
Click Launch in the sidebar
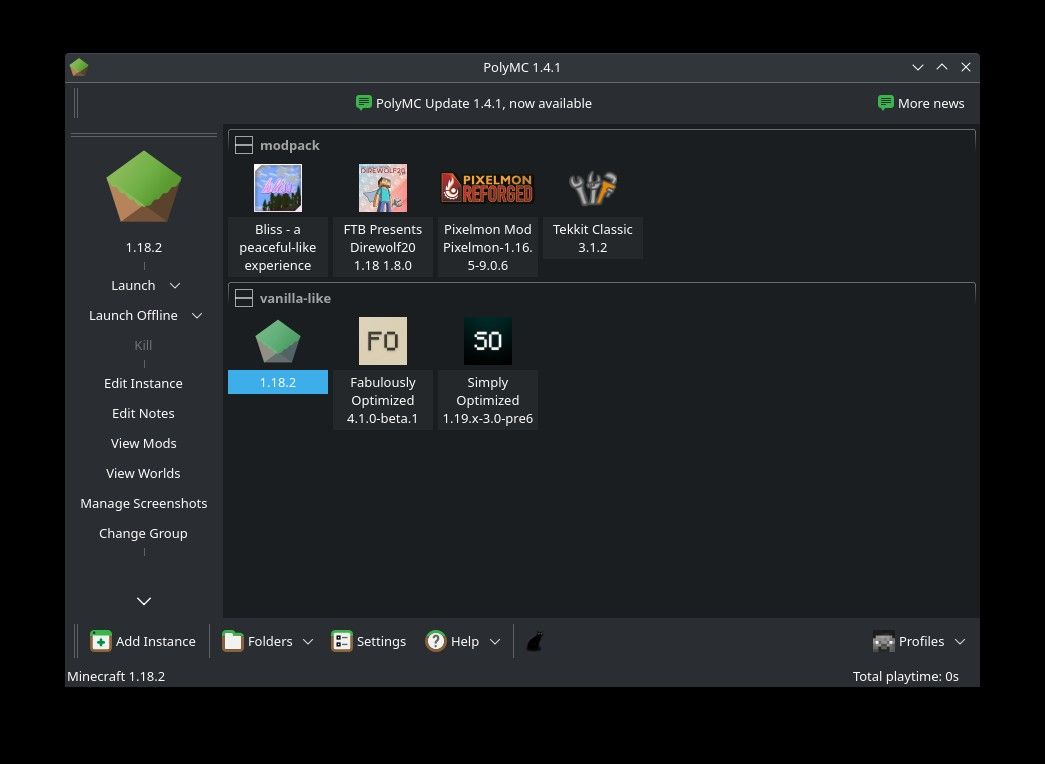(x=133, y=285)
